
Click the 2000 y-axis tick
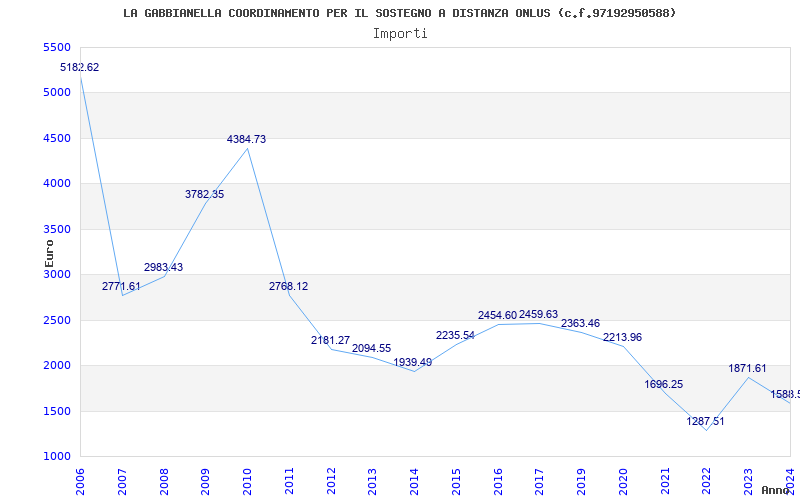point(57,366)
